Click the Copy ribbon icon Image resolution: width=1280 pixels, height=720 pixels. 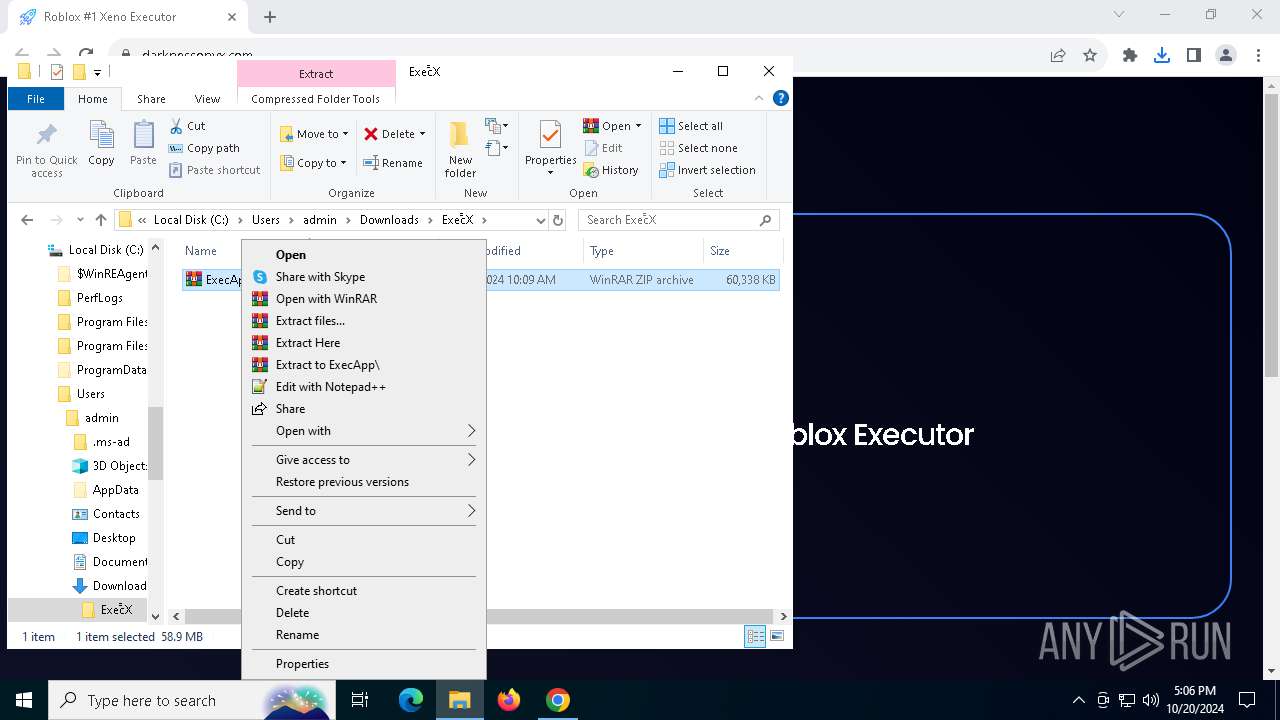(x=101, y=143)
